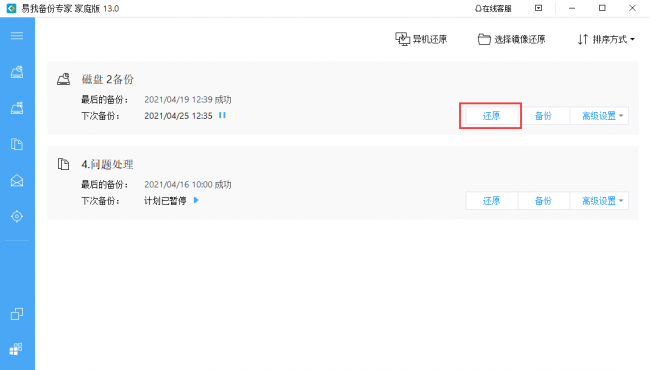Expand the 排序方式 sort dropdown
This screenshot has width=650, height=370.
tap(606, 39)
